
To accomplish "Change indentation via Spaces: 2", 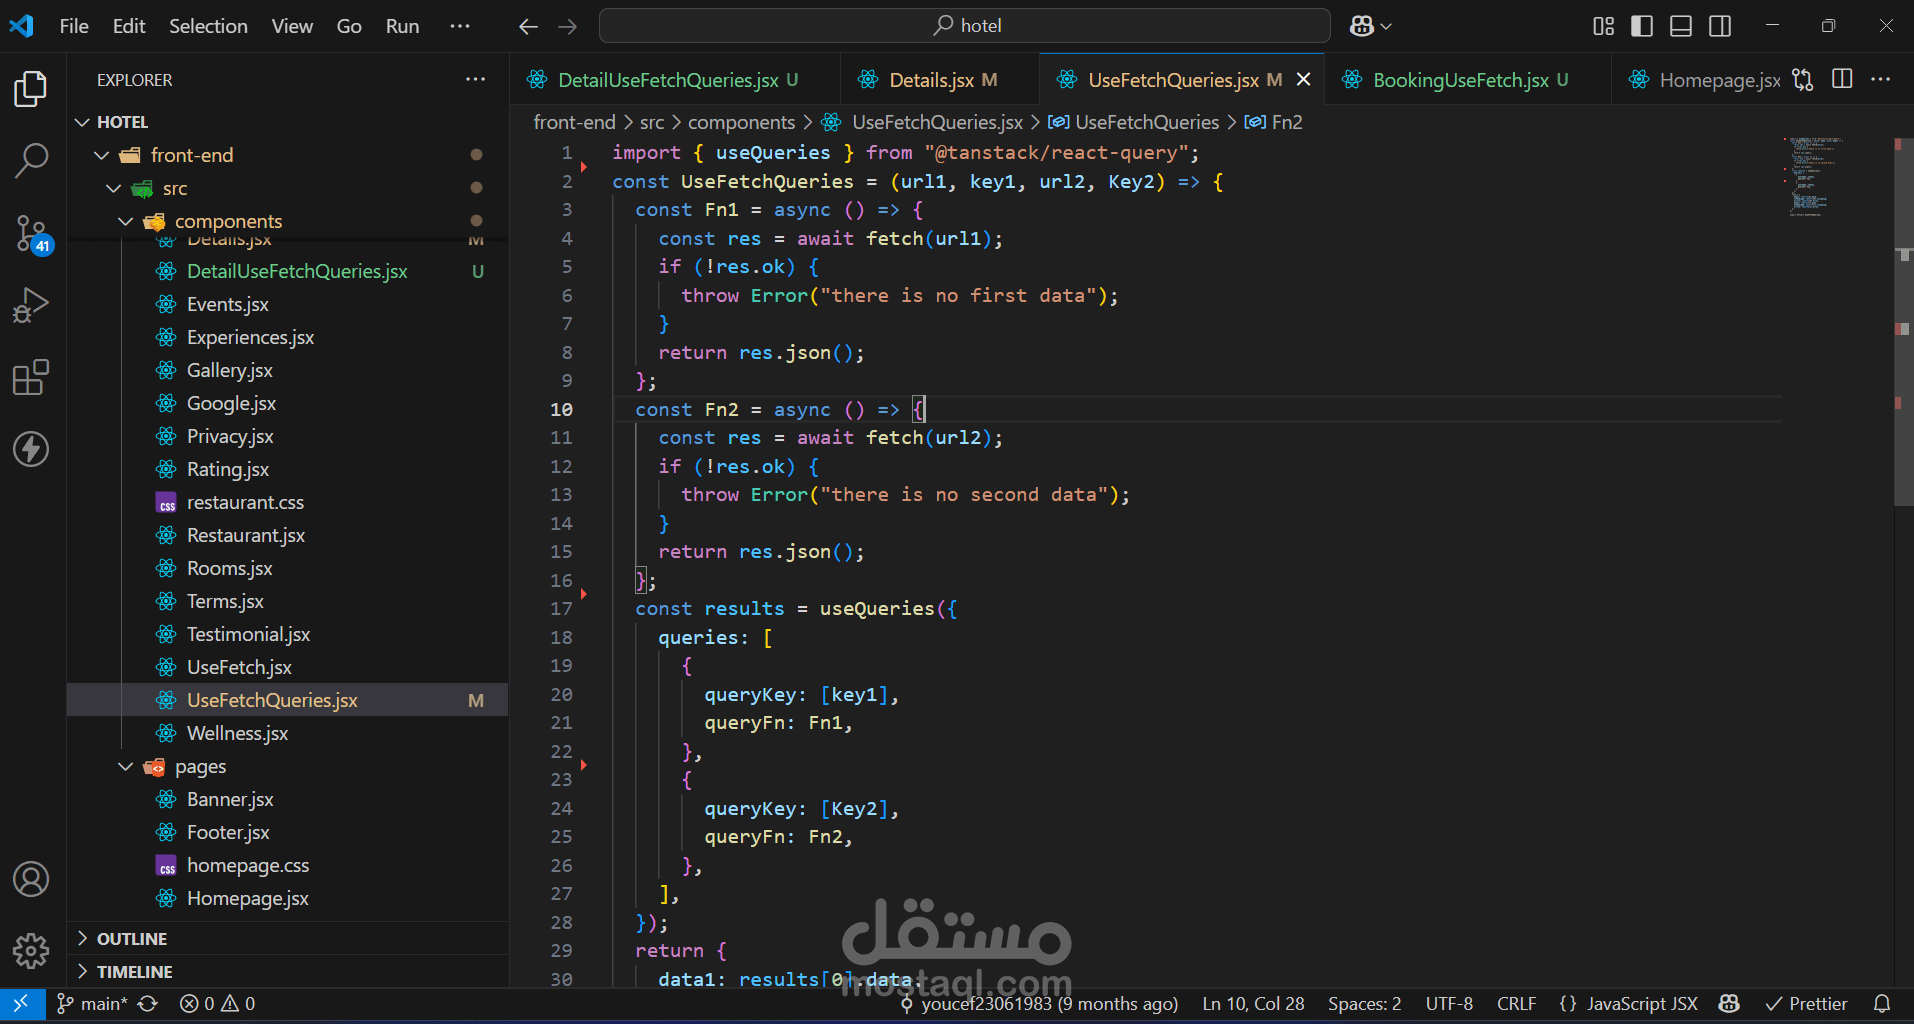I will click(x=1364, y=1003).
